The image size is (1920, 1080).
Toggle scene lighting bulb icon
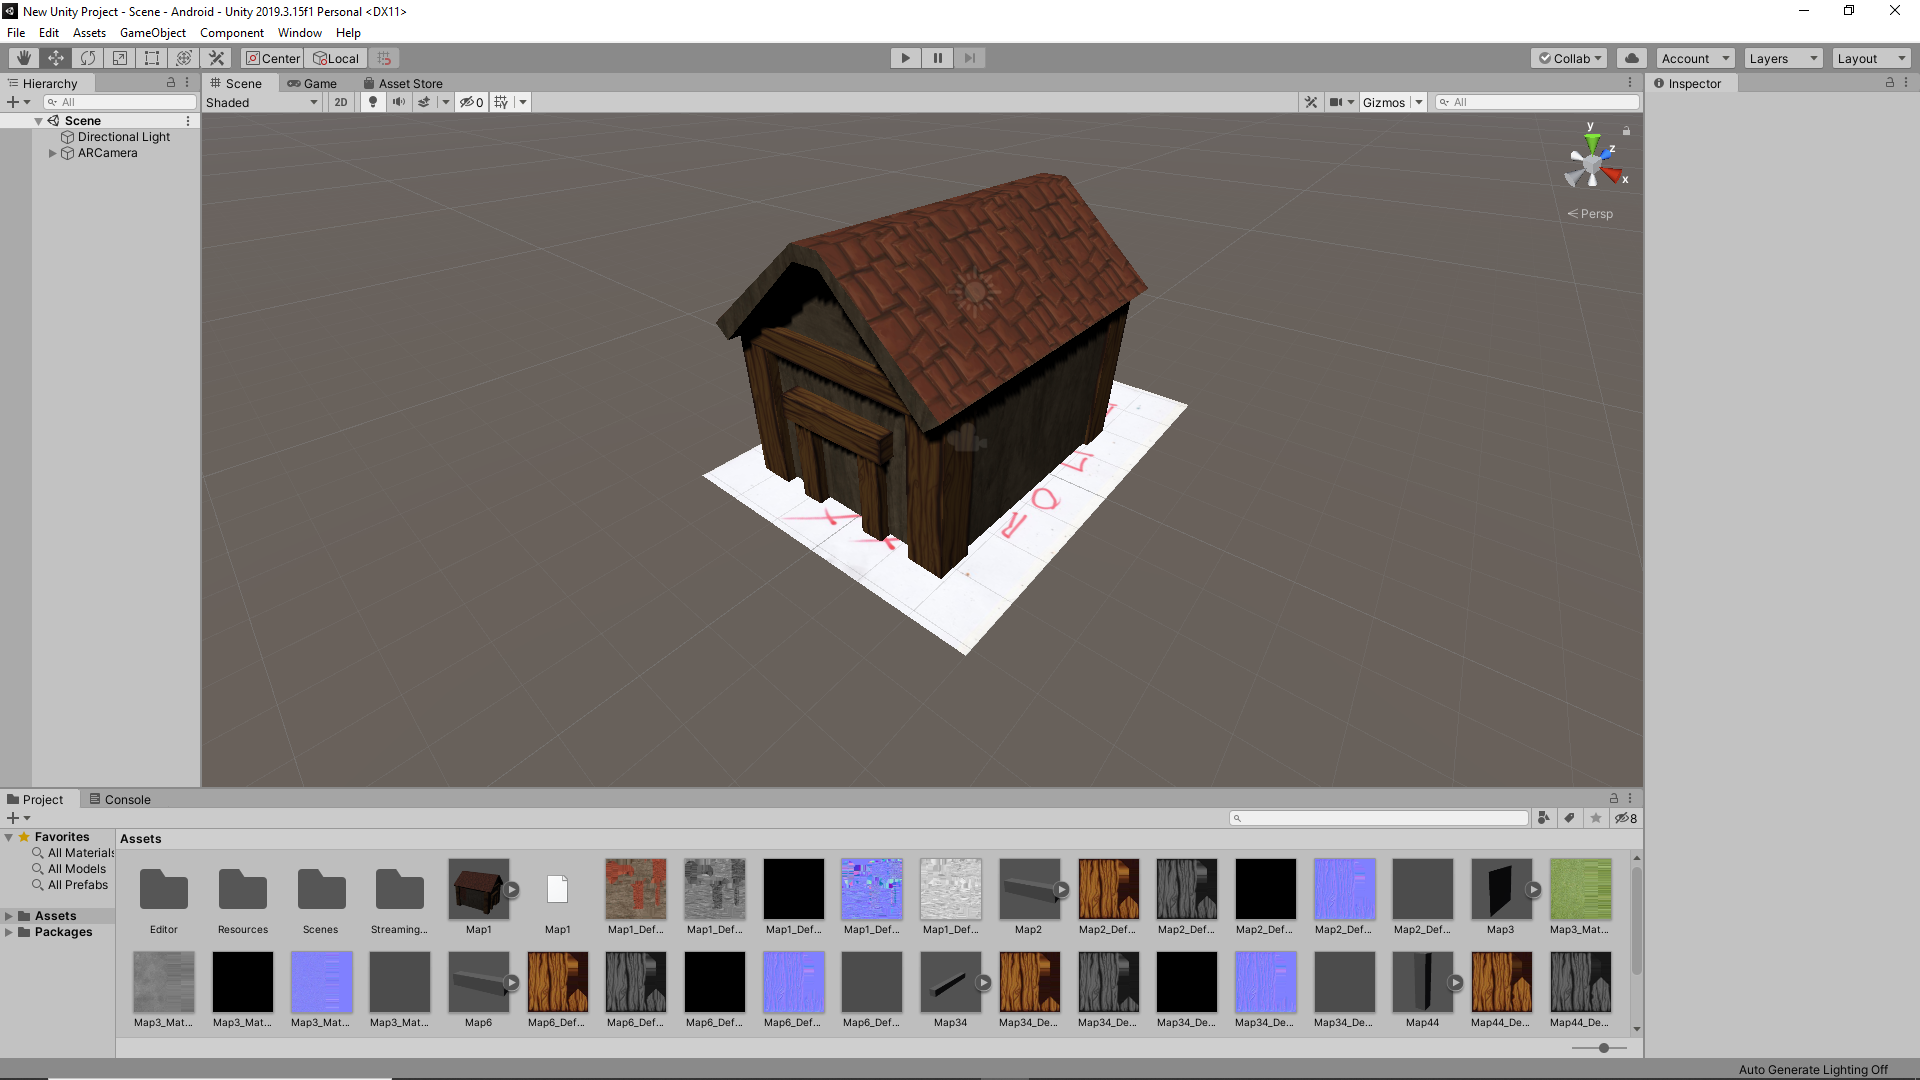point(373,102)
